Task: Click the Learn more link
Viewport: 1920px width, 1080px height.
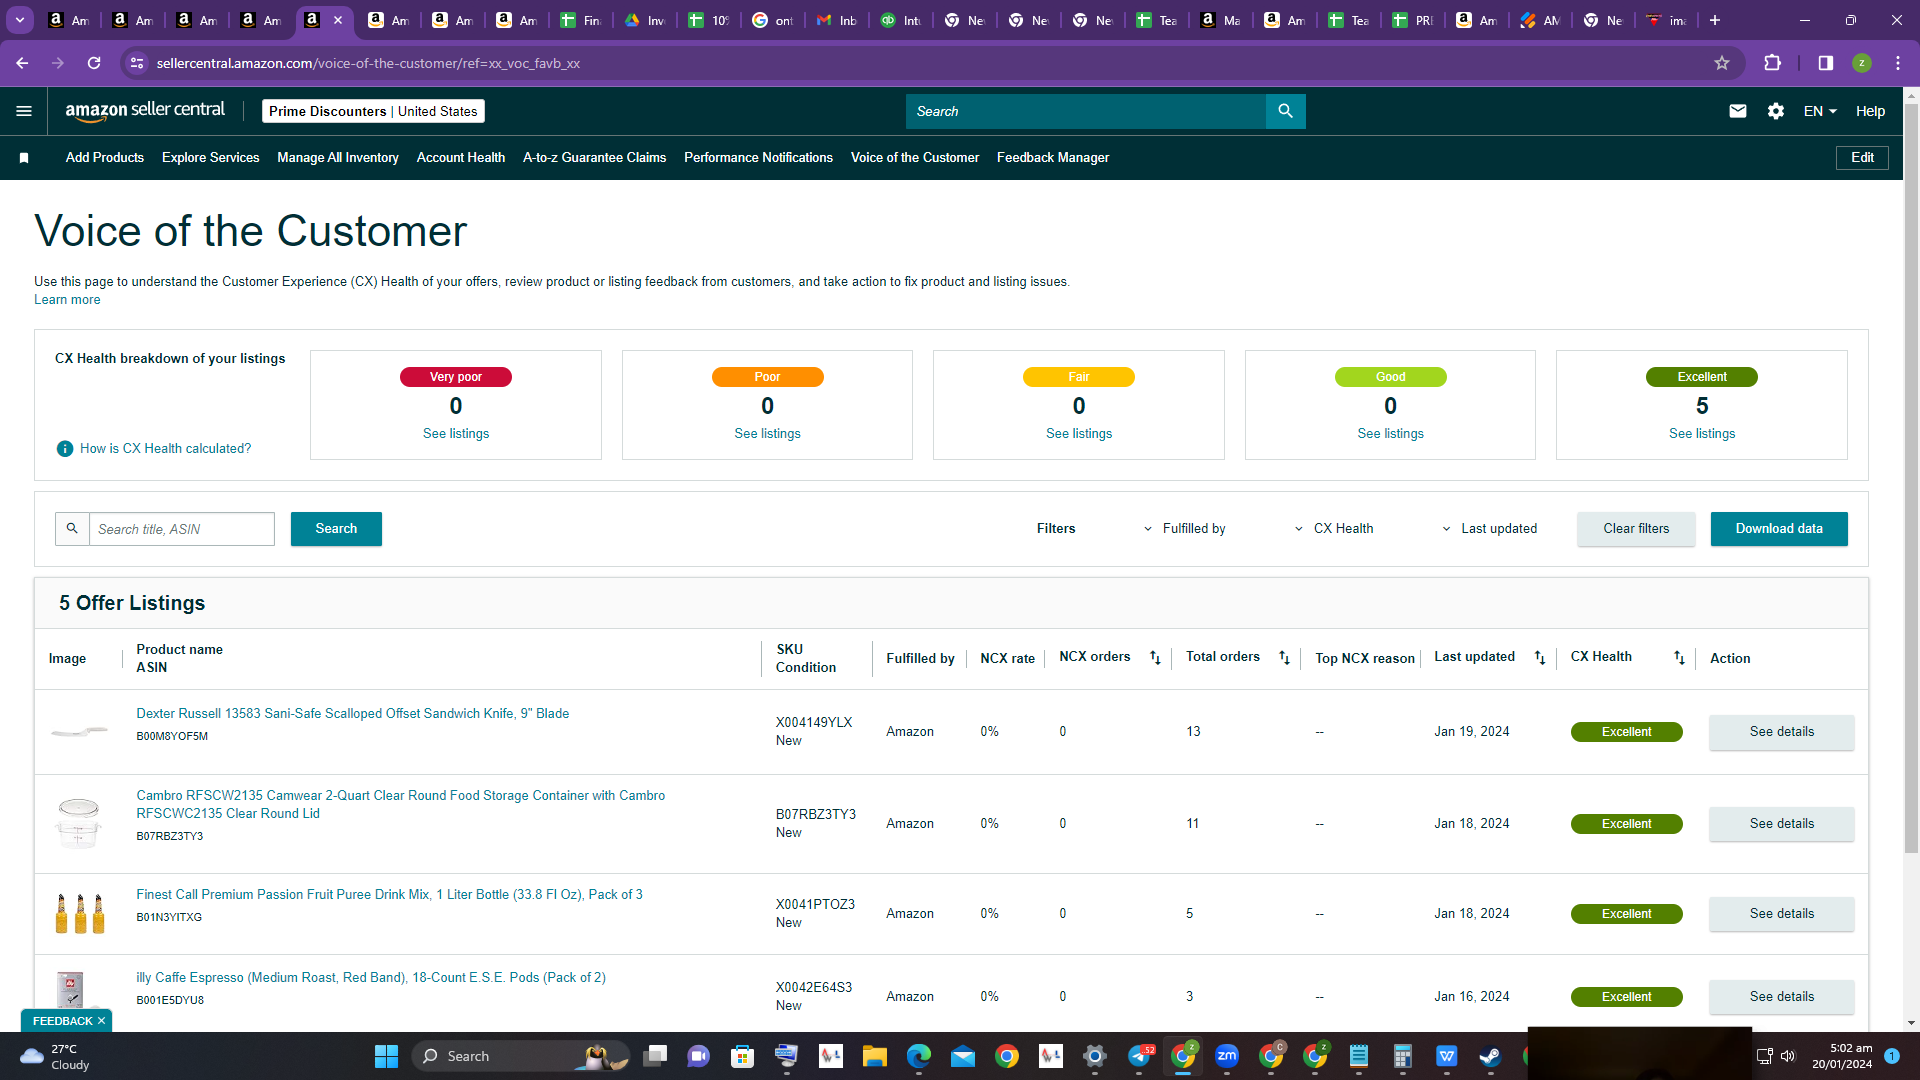Action: tap(67, 300)
